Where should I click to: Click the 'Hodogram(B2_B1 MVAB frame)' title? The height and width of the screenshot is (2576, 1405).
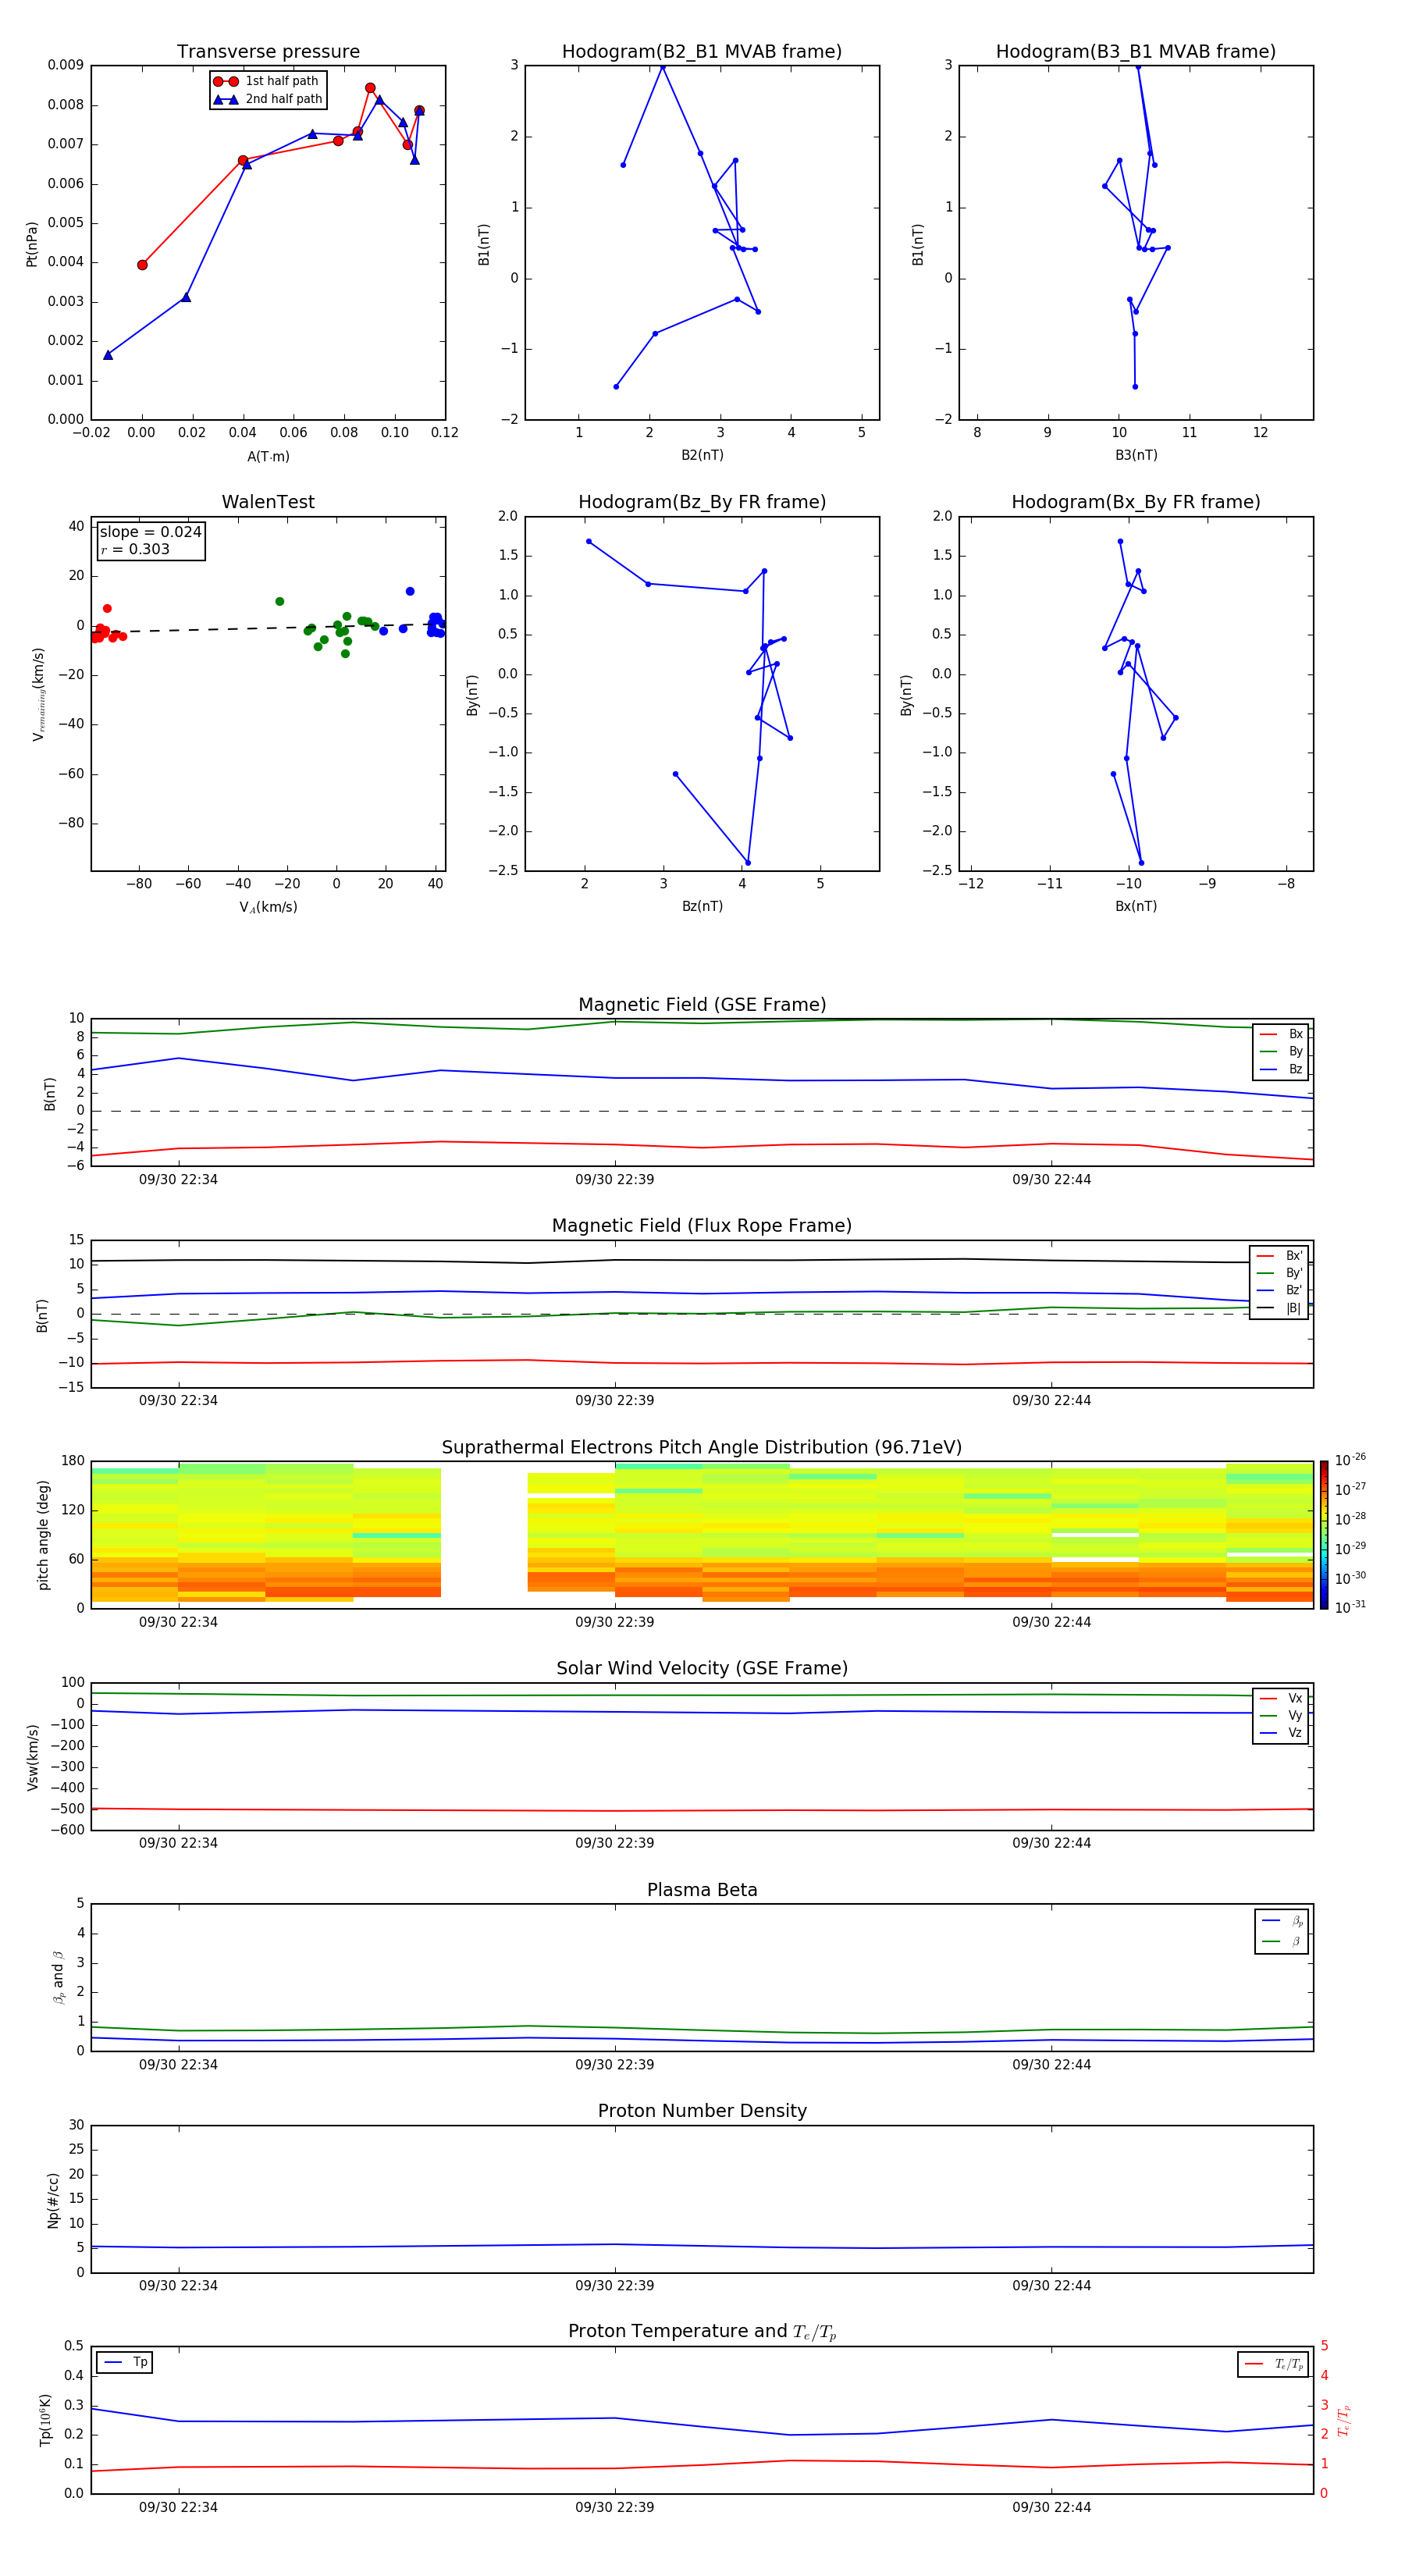click(x=702, y=52)
